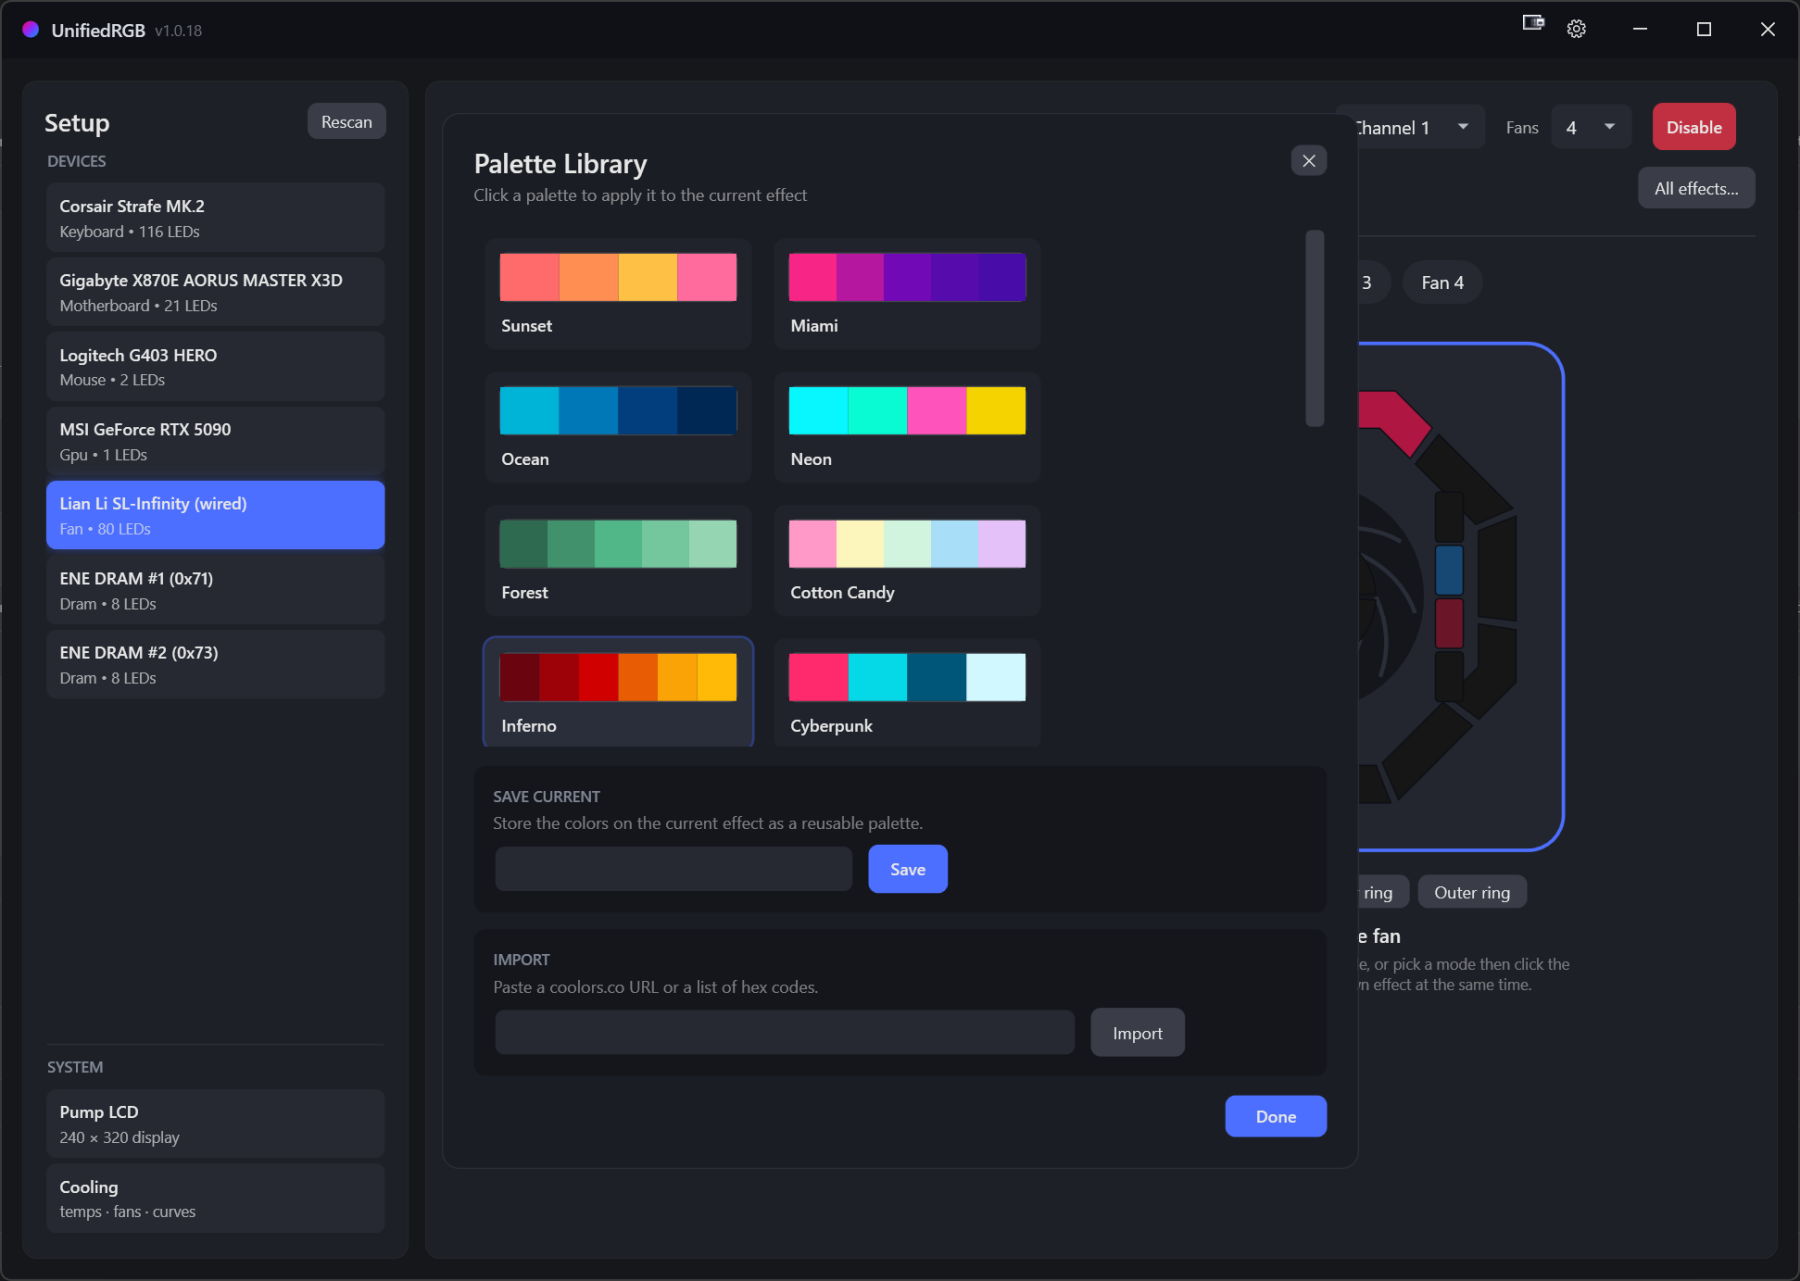Screen dimensions: 1800x1281
Task: Apply the Ocean palette
Action: pos(618,427)
